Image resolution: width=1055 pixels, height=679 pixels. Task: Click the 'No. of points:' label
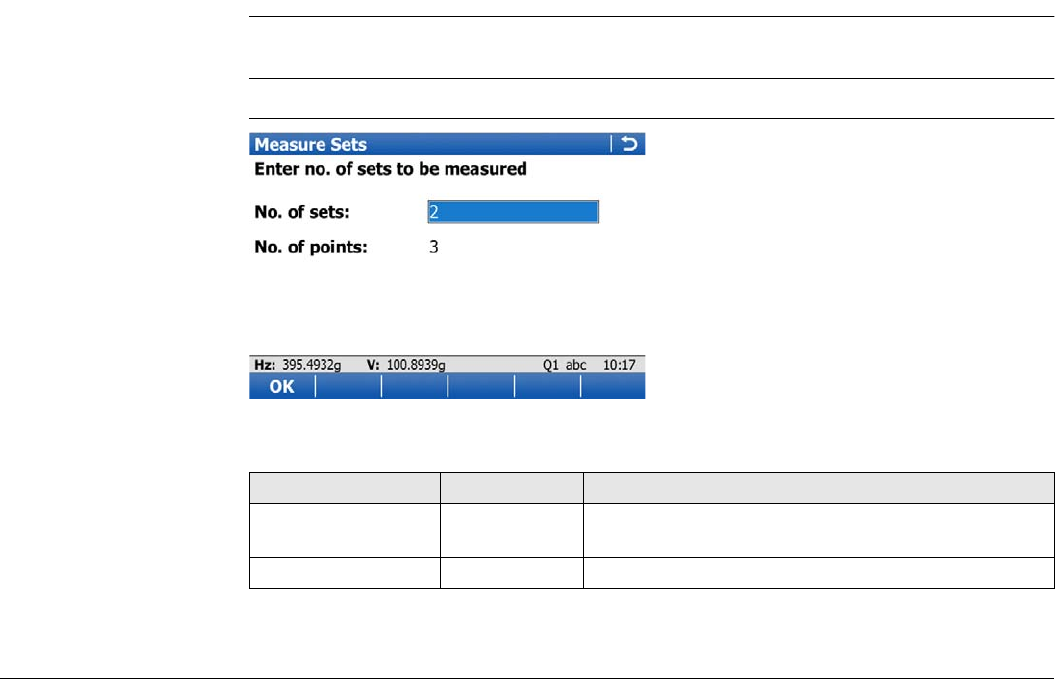311,247
